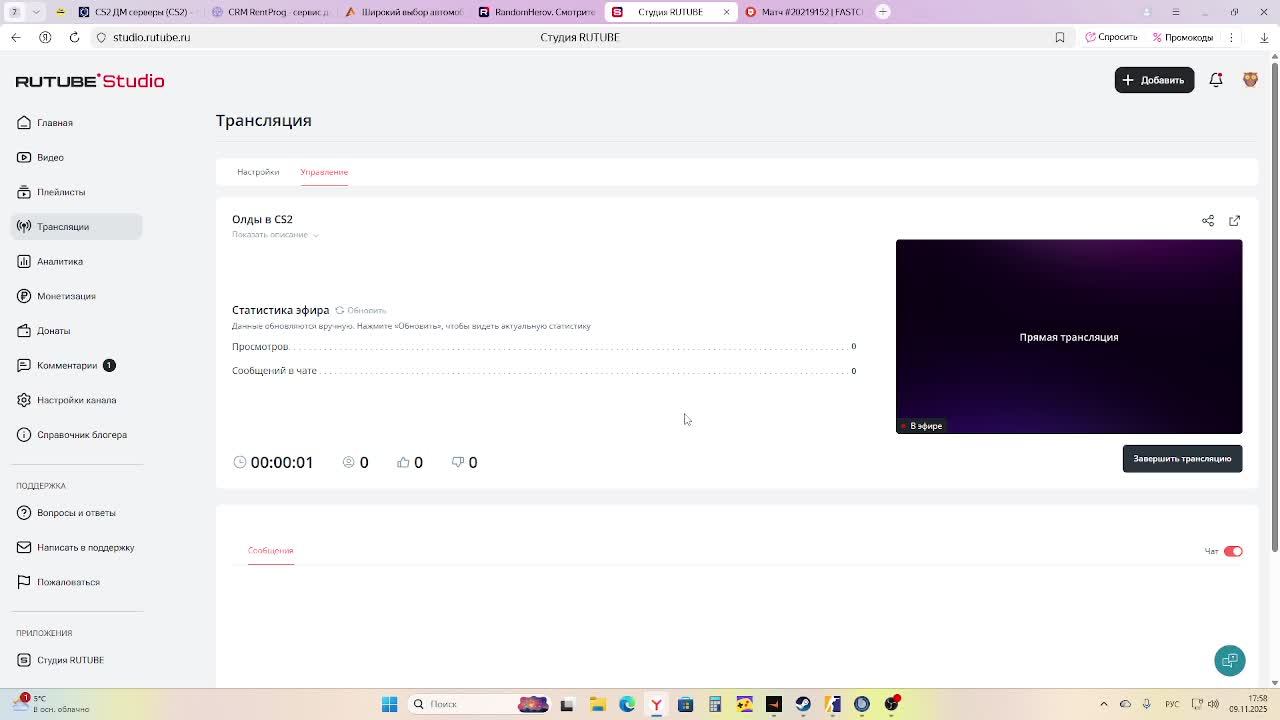This screenshot has height=720, width=1280.
Task: Show hidden system tray icons
Action: (1104, 704)
